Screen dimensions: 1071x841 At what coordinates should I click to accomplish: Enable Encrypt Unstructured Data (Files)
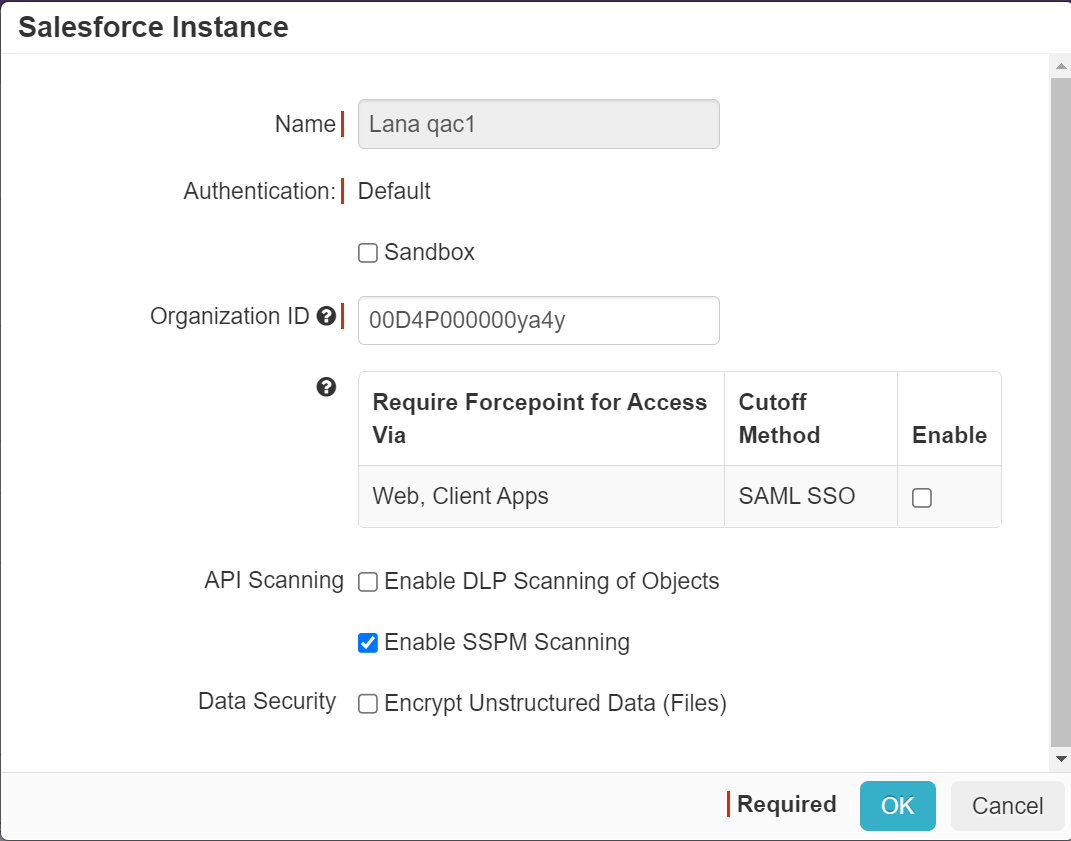tap(367, 704)
